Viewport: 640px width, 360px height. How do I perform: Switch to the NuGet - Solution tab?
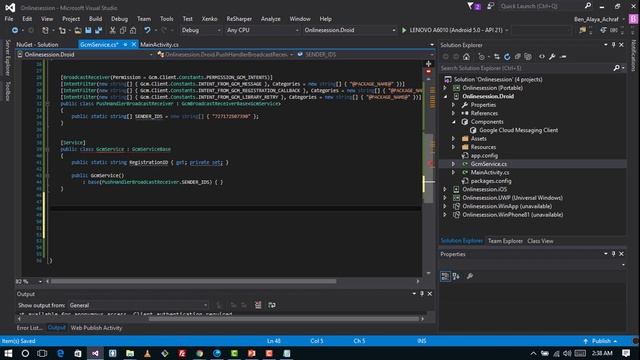point(37,44)
